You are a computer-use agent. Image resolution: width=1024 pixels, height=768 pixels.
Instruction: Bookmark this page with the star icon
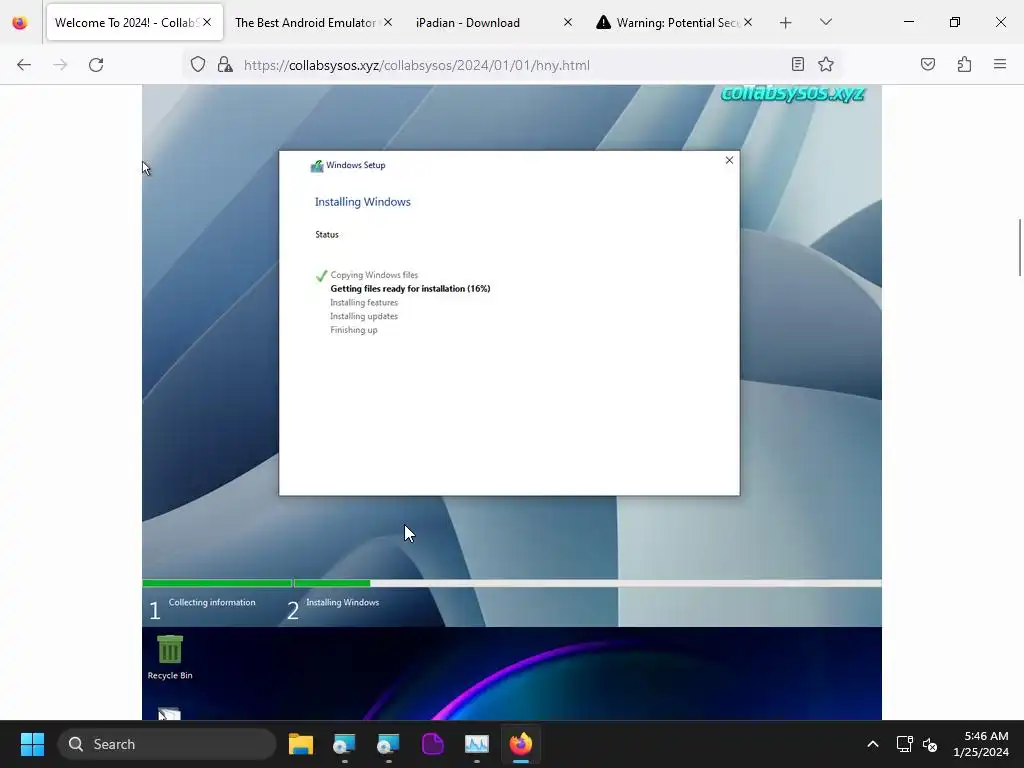pos(826,64)
